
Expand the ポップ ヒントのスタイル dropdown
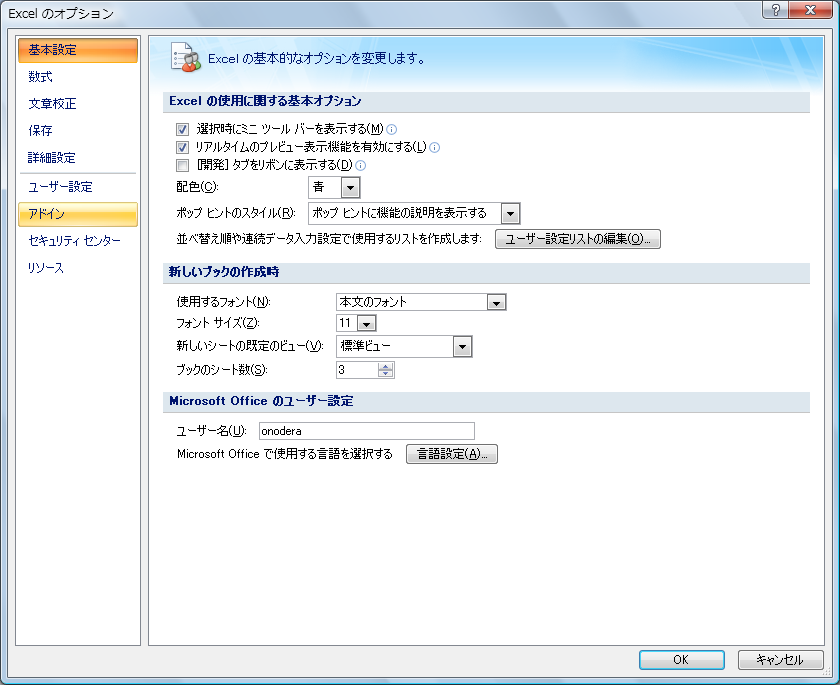coord(511,214)
